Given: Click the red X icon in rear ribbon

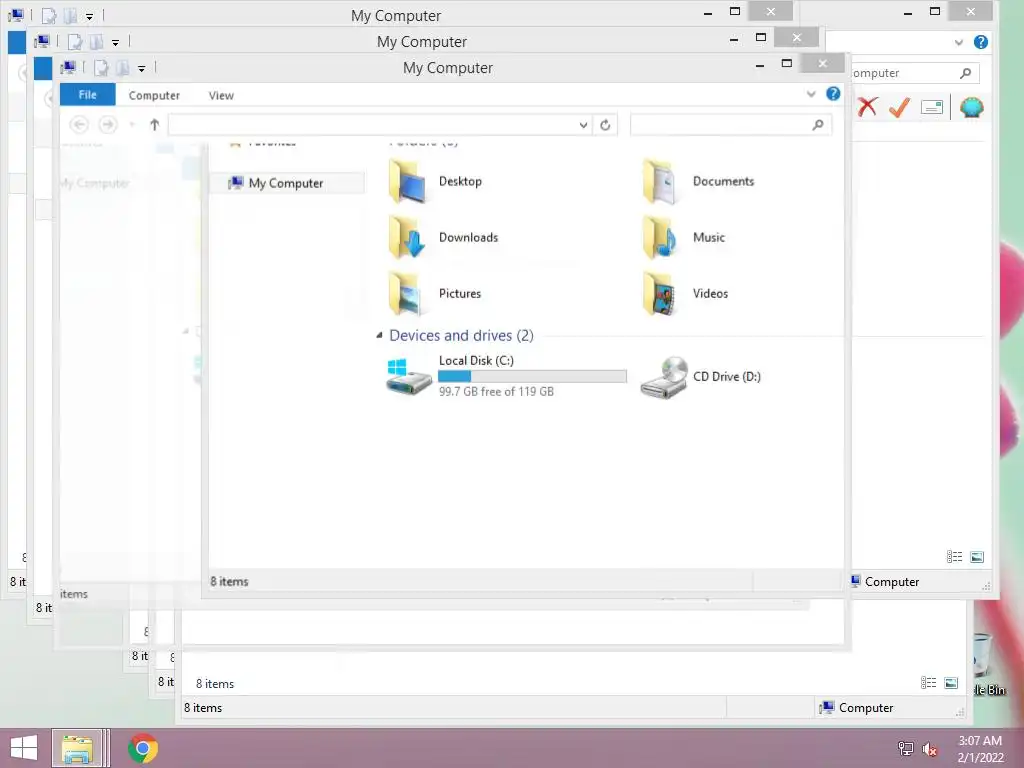Looking at the screenshot, I should (x=868, y=107).
